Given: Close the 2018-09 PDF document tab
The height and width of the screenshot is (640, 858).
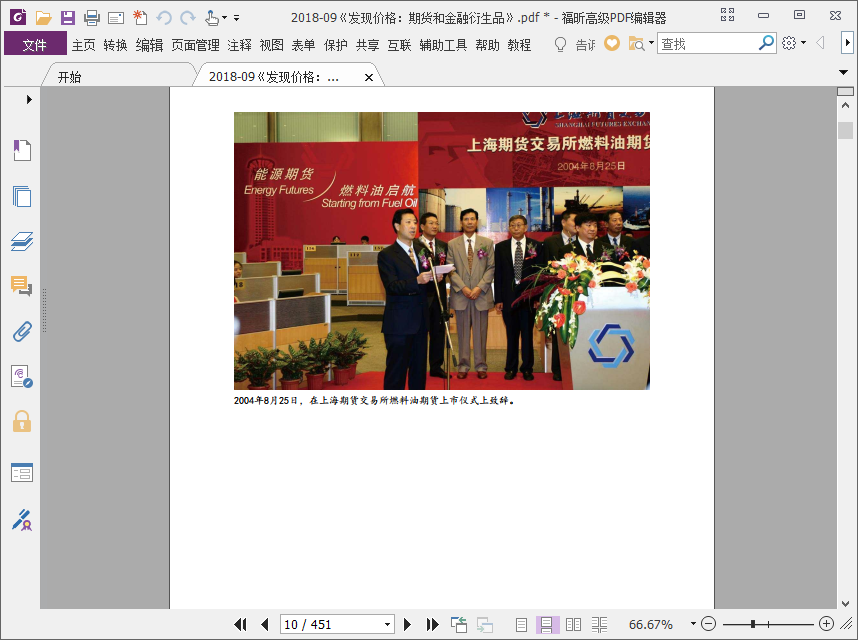Looking at the screenshot, I should [369, 78].
